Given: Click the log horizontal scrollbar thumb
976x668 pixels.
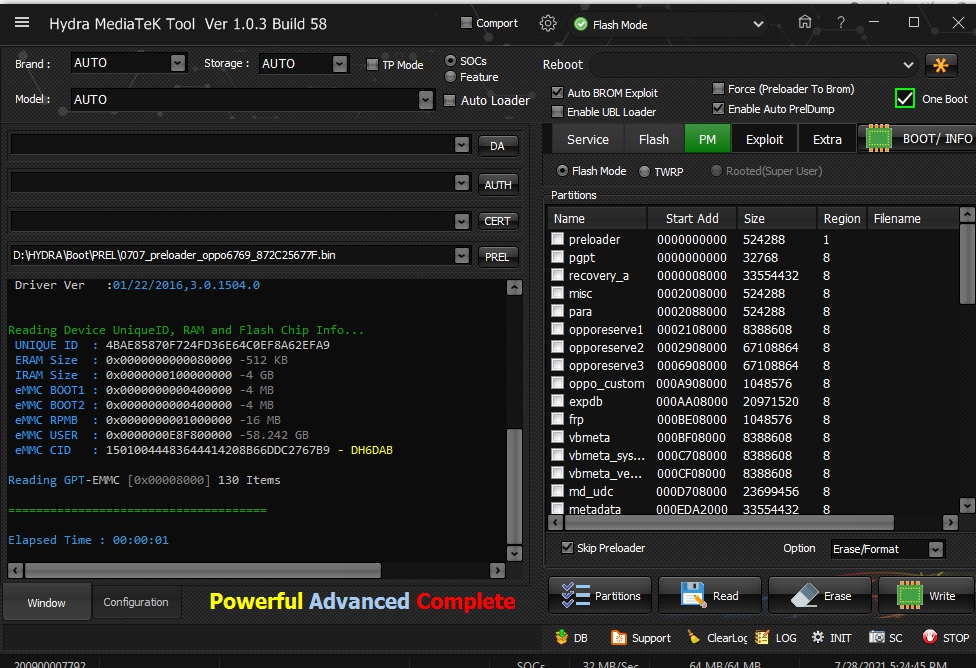Looking at the screenshot, I should 203,570.
